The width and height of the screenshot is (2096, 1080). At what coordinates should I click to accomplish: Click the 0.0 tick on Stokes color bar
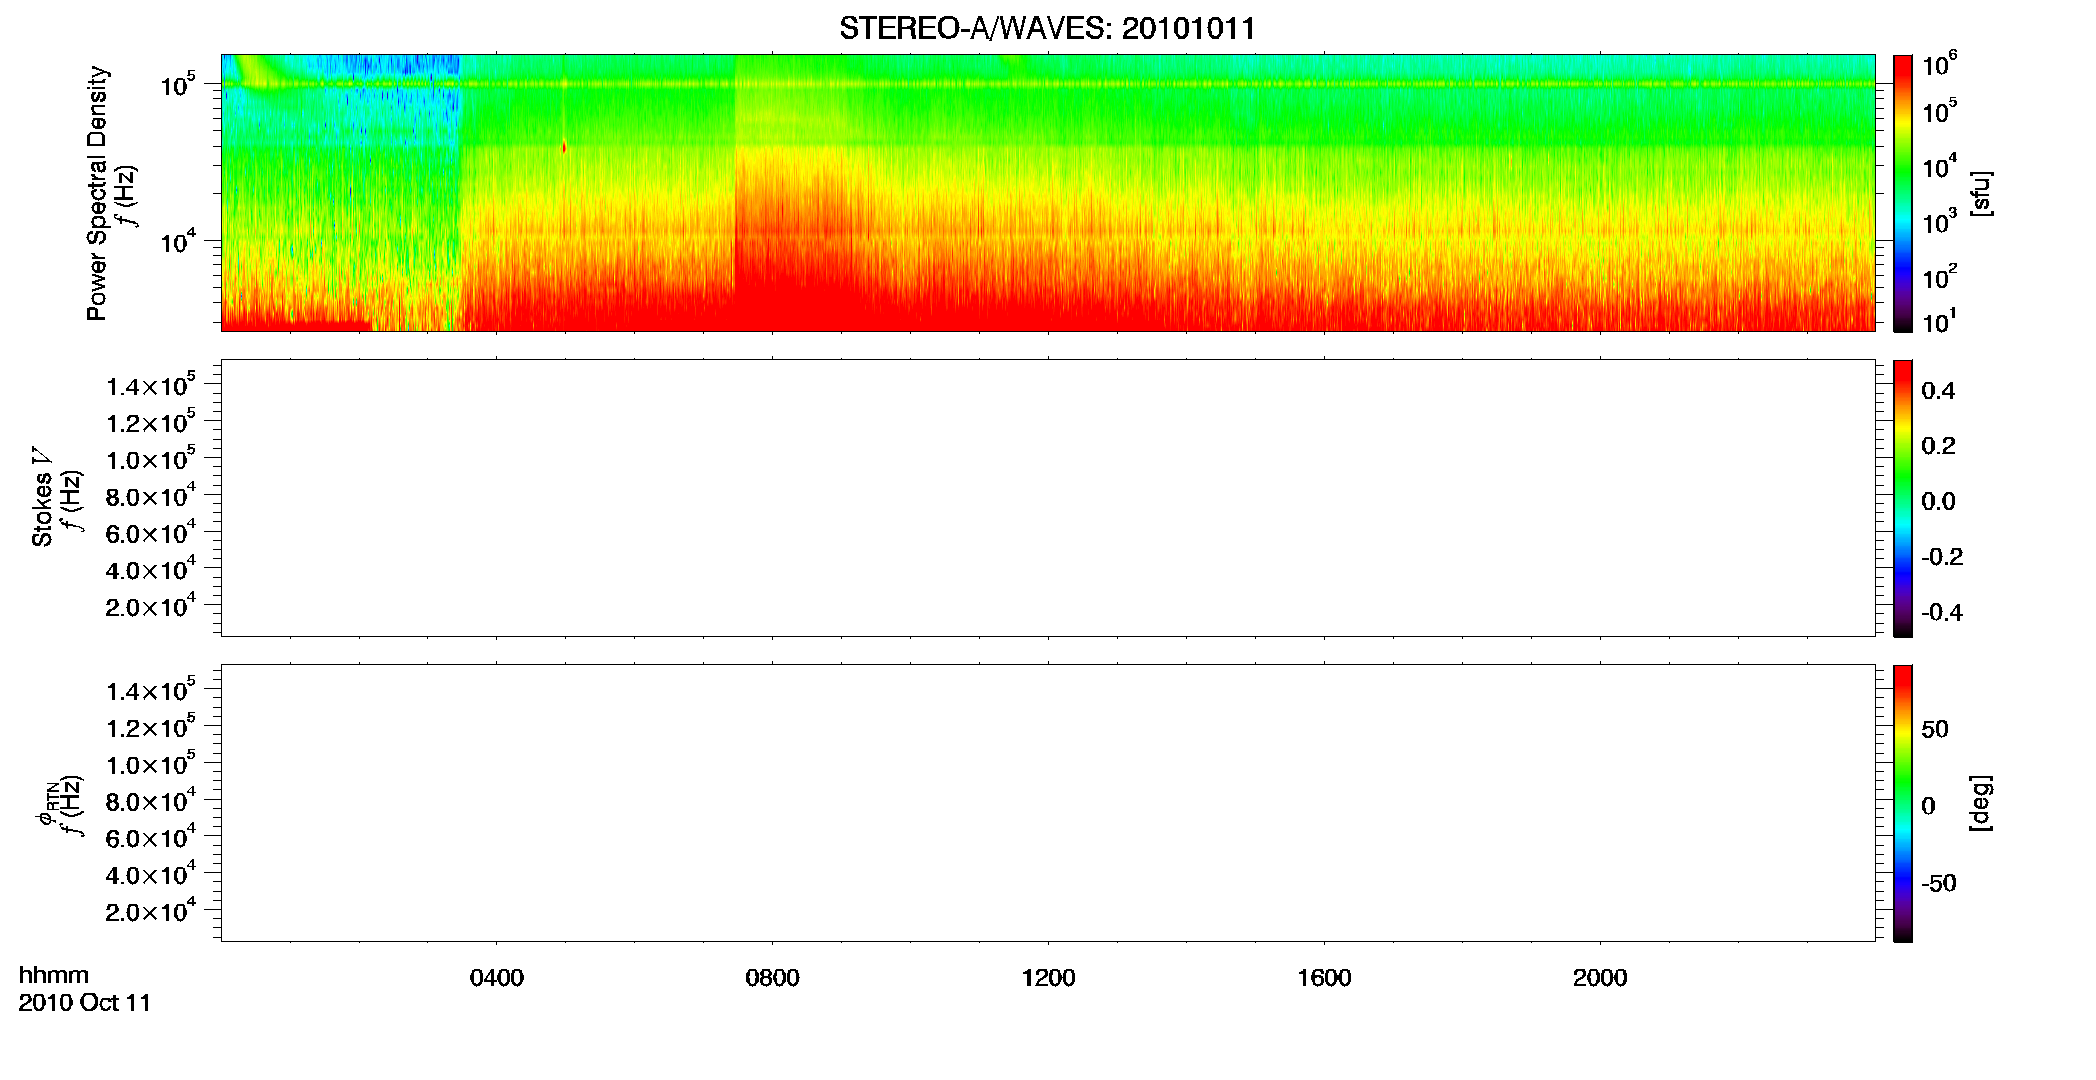[1938, 502]
